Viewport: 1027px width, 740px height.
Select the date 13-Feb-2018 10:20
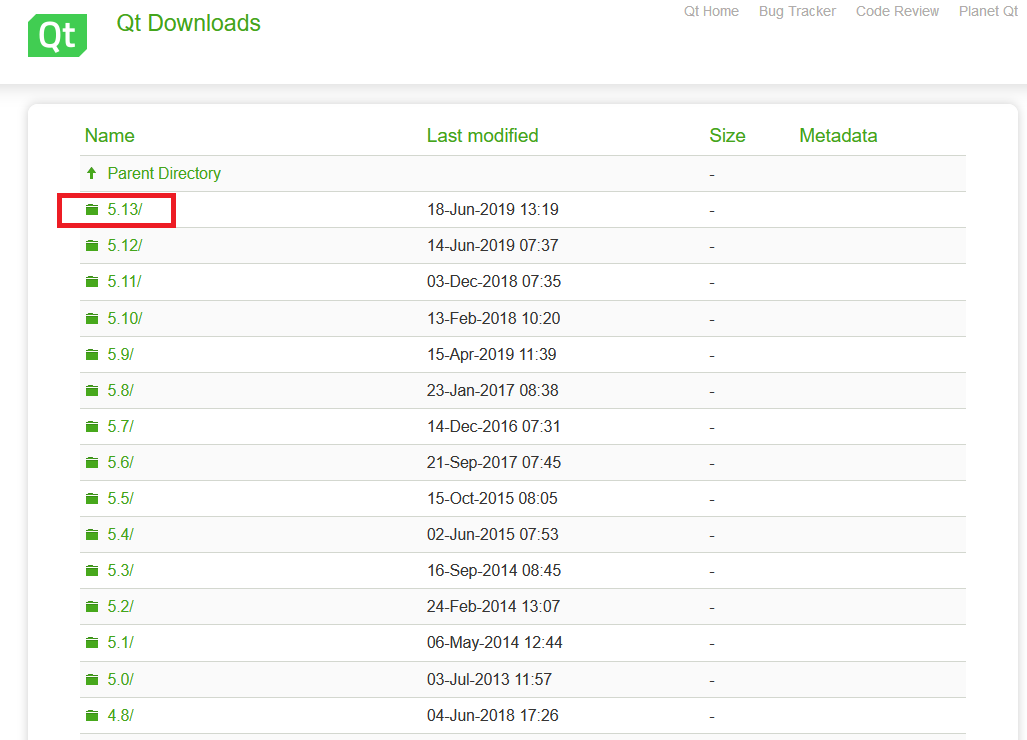(x=494, y=318)
